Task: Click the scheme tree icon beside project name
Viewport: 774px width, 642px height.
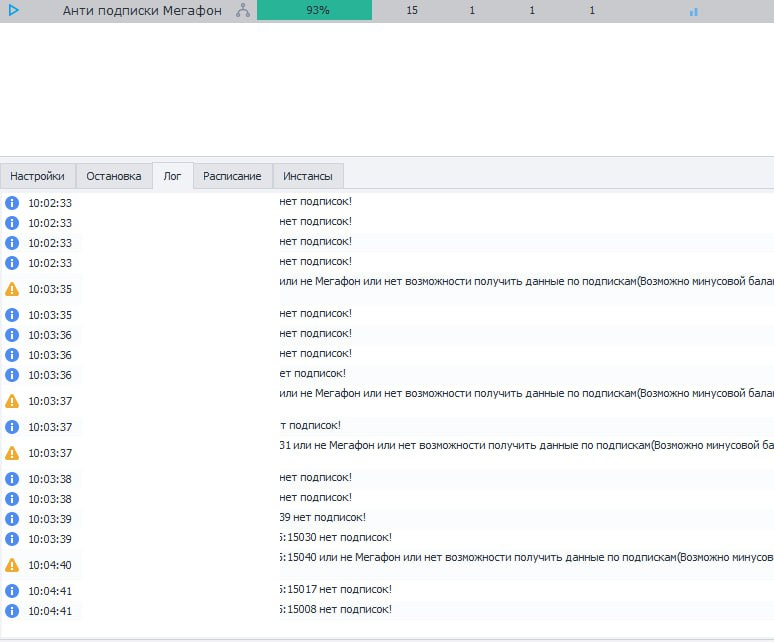Action: [243, 11]
